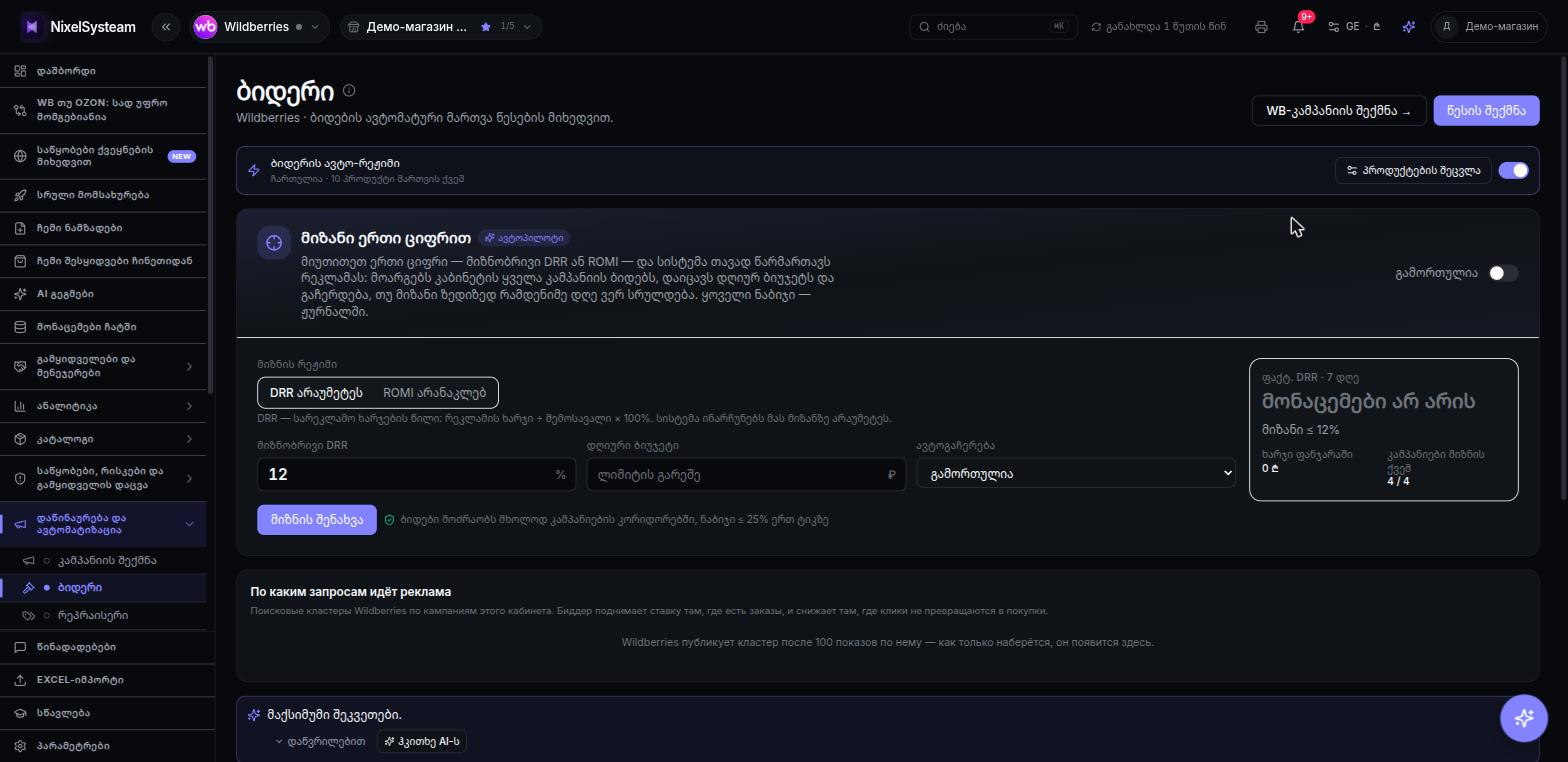Open დაშბორდი in the sidebar
This screenshot has height=762, width=1568.
(x=104, y=71)
